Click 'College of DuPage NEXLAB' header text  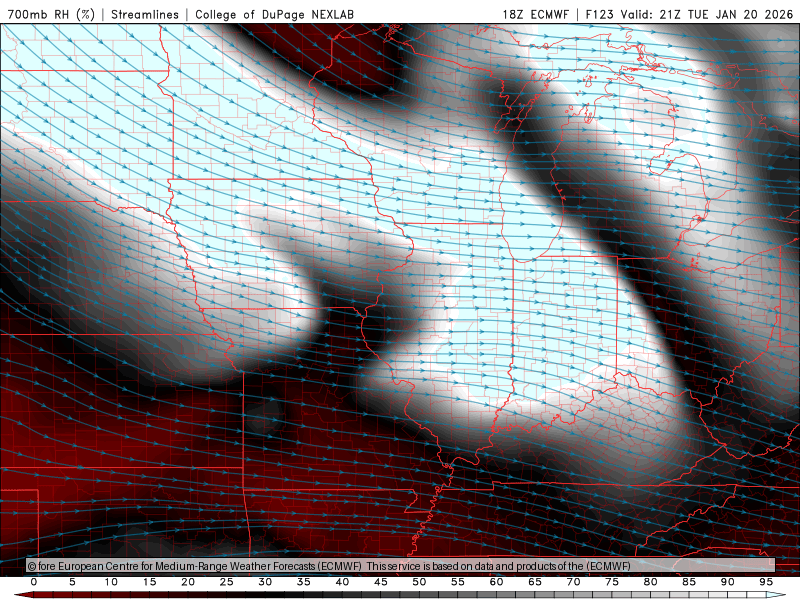[x=274, y=14]
